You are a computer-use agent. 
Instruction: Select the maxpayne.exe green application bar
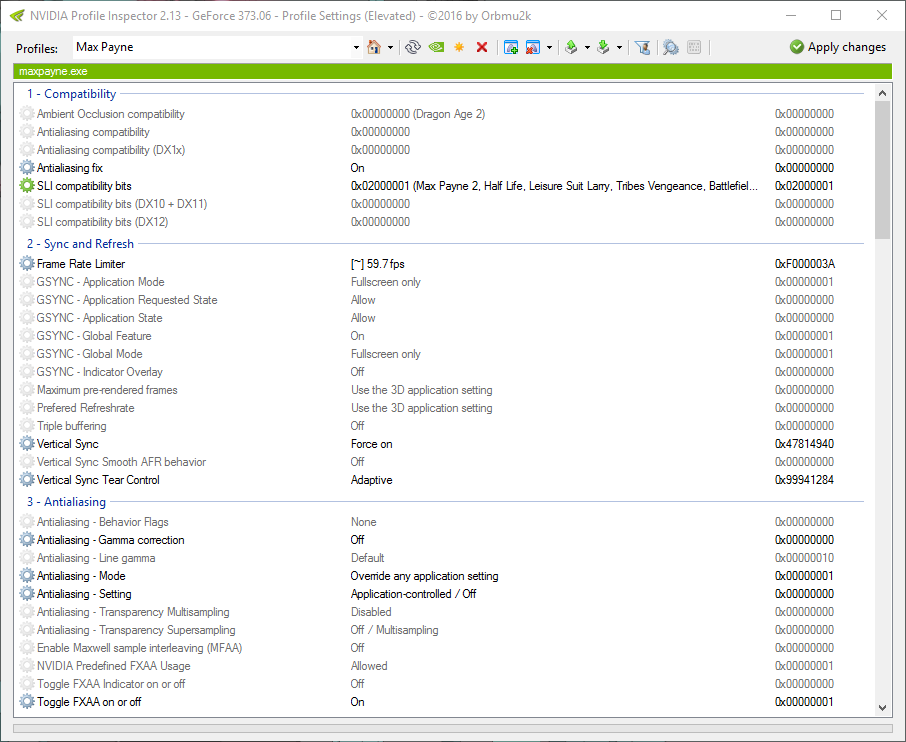pyautogui.click(x=452, y=71)
